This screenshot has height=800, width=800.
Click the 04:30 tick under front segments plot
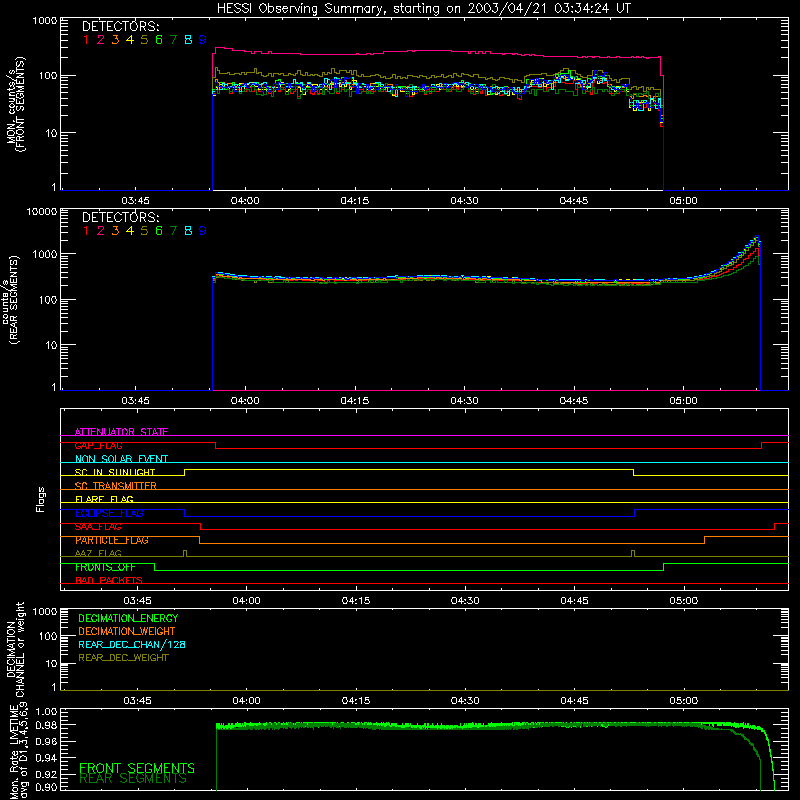pyautogui.click(x=464, y=201)
